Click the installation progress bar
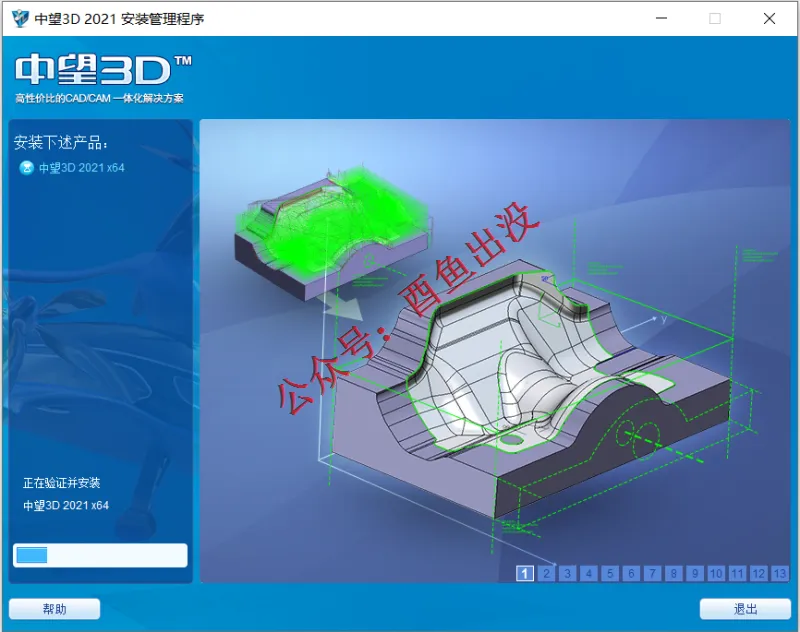 [100, 555]
